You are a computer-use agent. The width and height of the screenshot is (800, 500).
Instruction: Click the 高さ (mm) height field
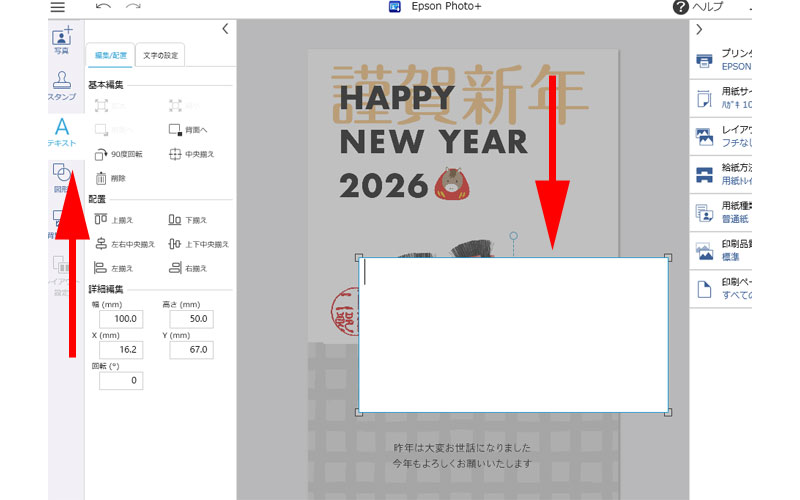[x=191, y=319]
